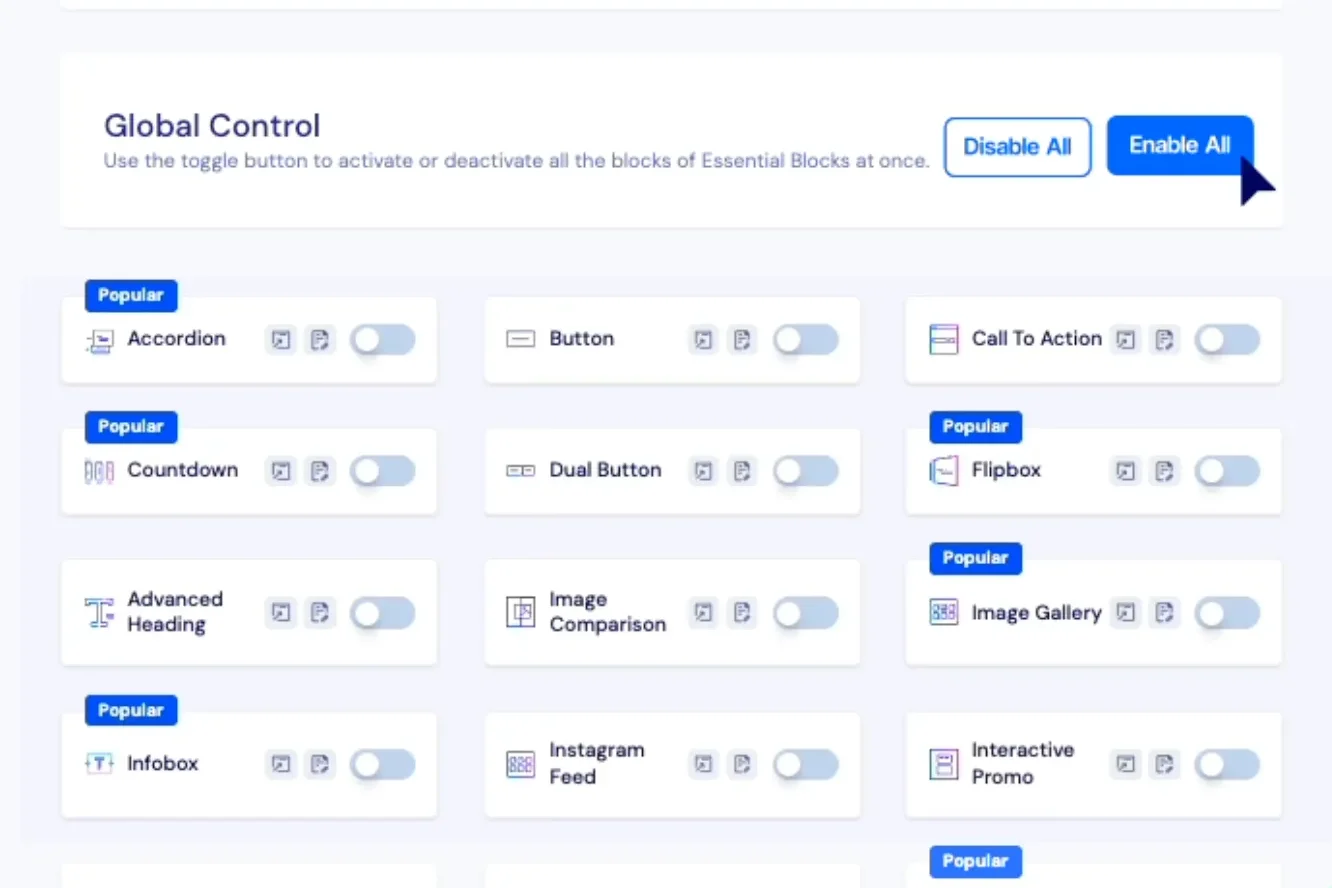Screen dimensions: 1332x888
Task: Turn on the Dual Button toggle
Action: [806, 471]
